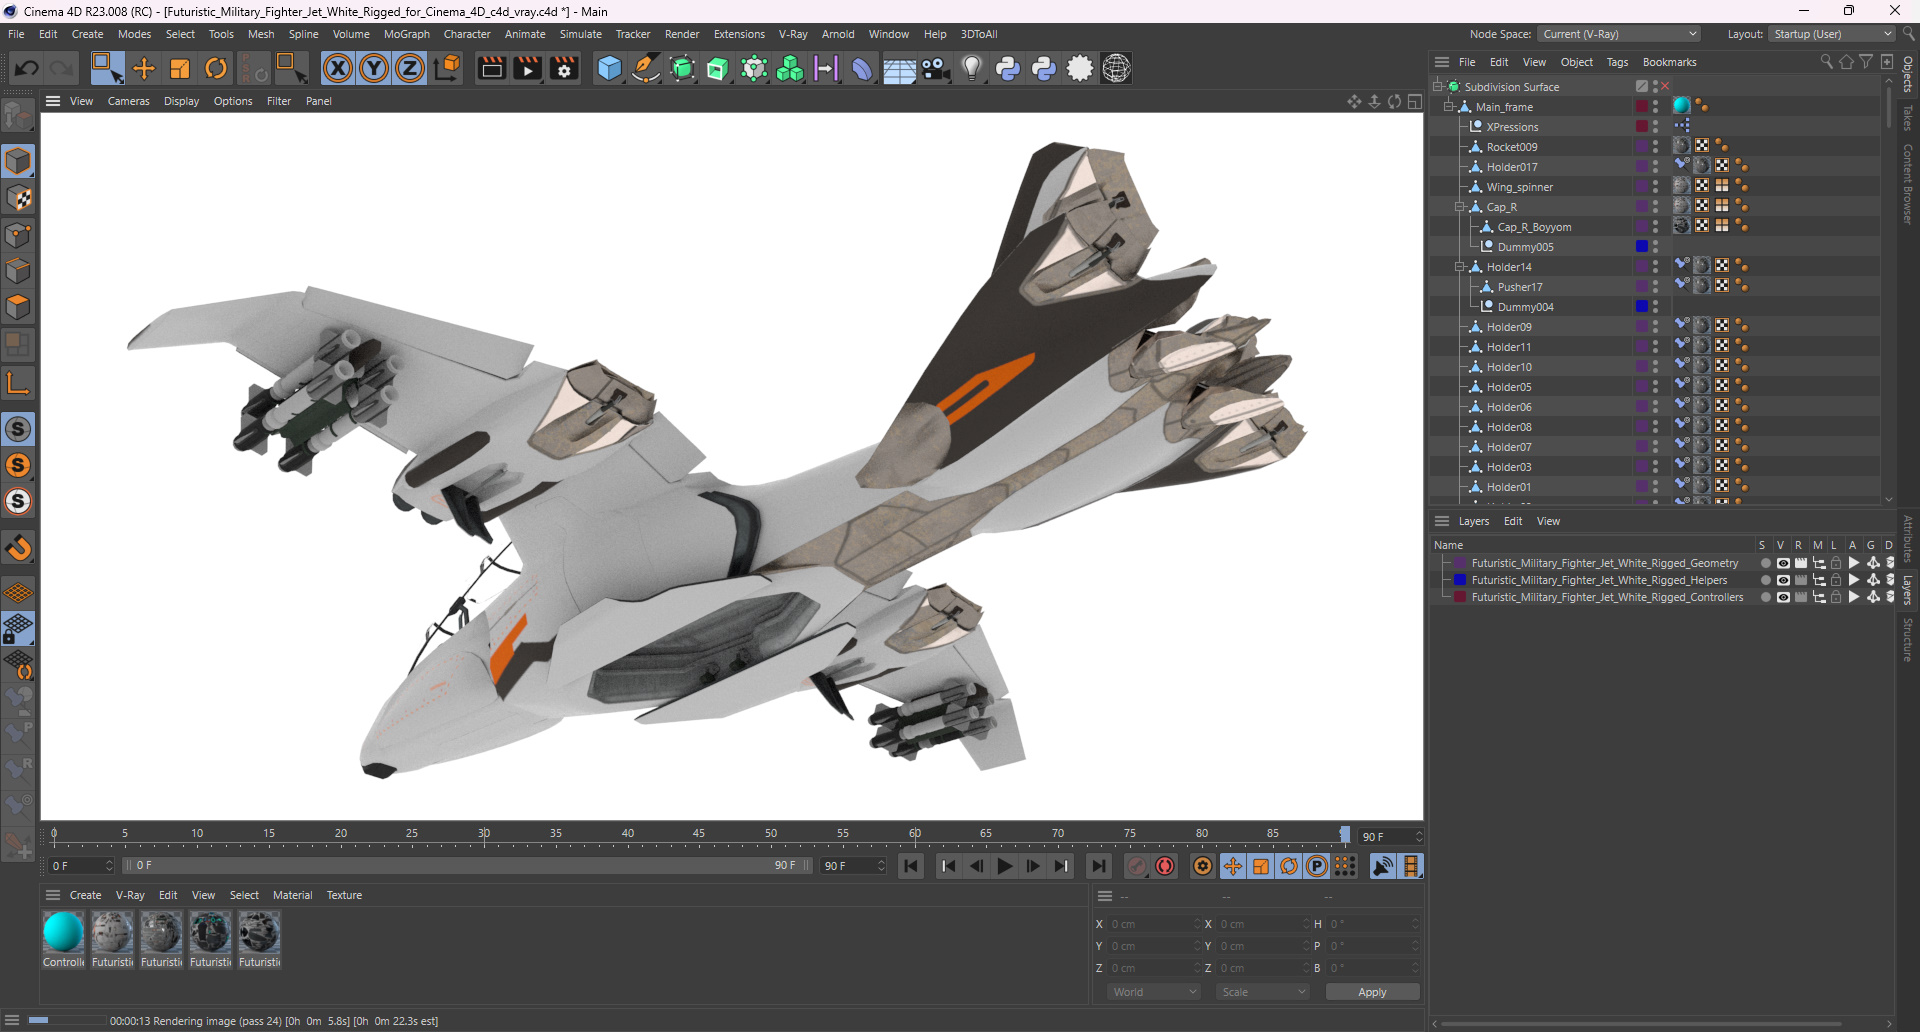Toggle visibility of Geometry layer
The width and height of the screenshot is (1920, 1032).
coord(1783,563)
